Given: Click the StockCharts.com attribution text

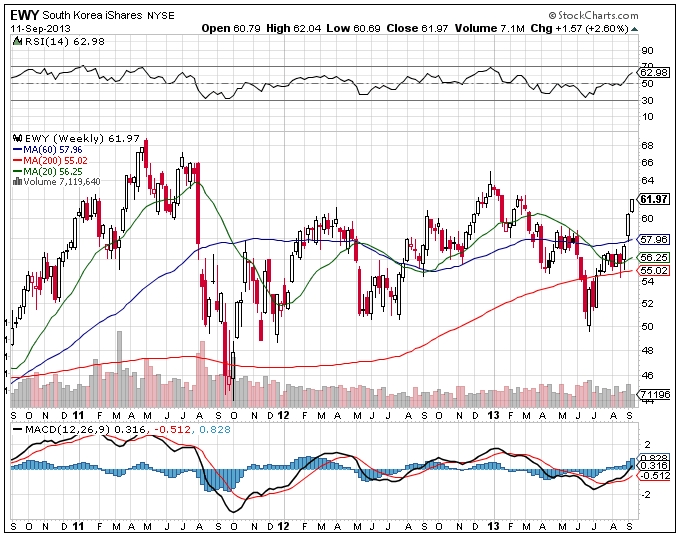Looking at the screenshot, I should 593,16.
